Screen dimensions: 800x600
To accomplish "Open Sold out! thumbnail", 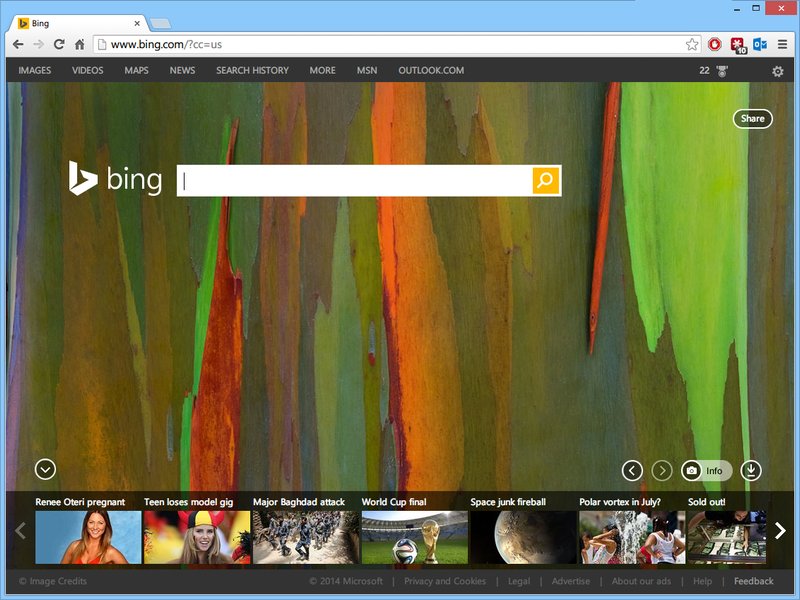I will [x=727, y=537].
